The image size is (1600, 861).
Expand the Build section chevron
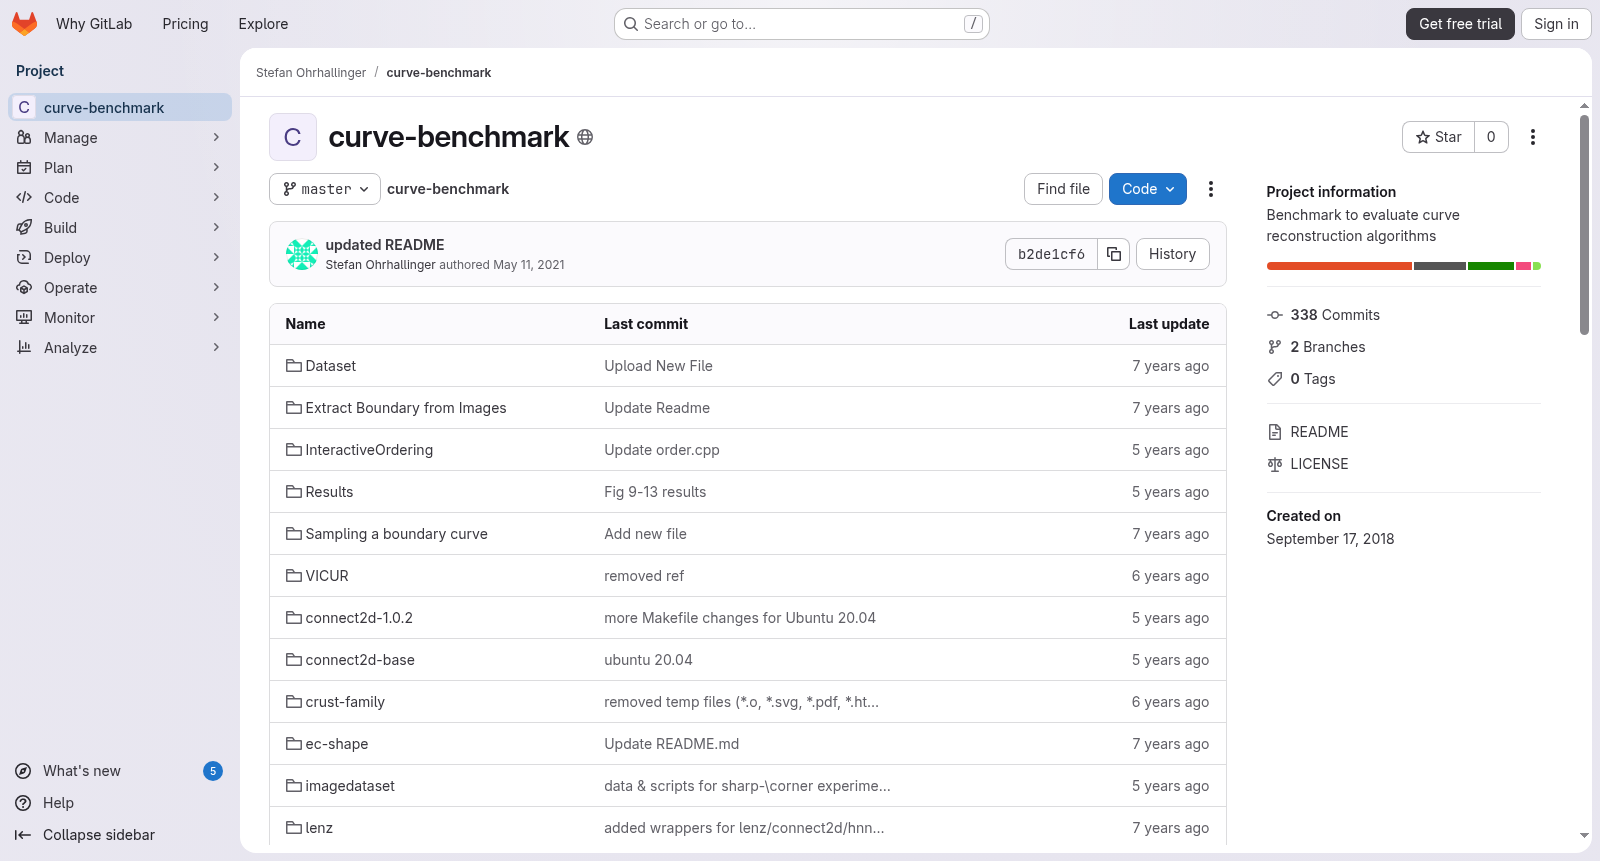click(x=216, y=228)
